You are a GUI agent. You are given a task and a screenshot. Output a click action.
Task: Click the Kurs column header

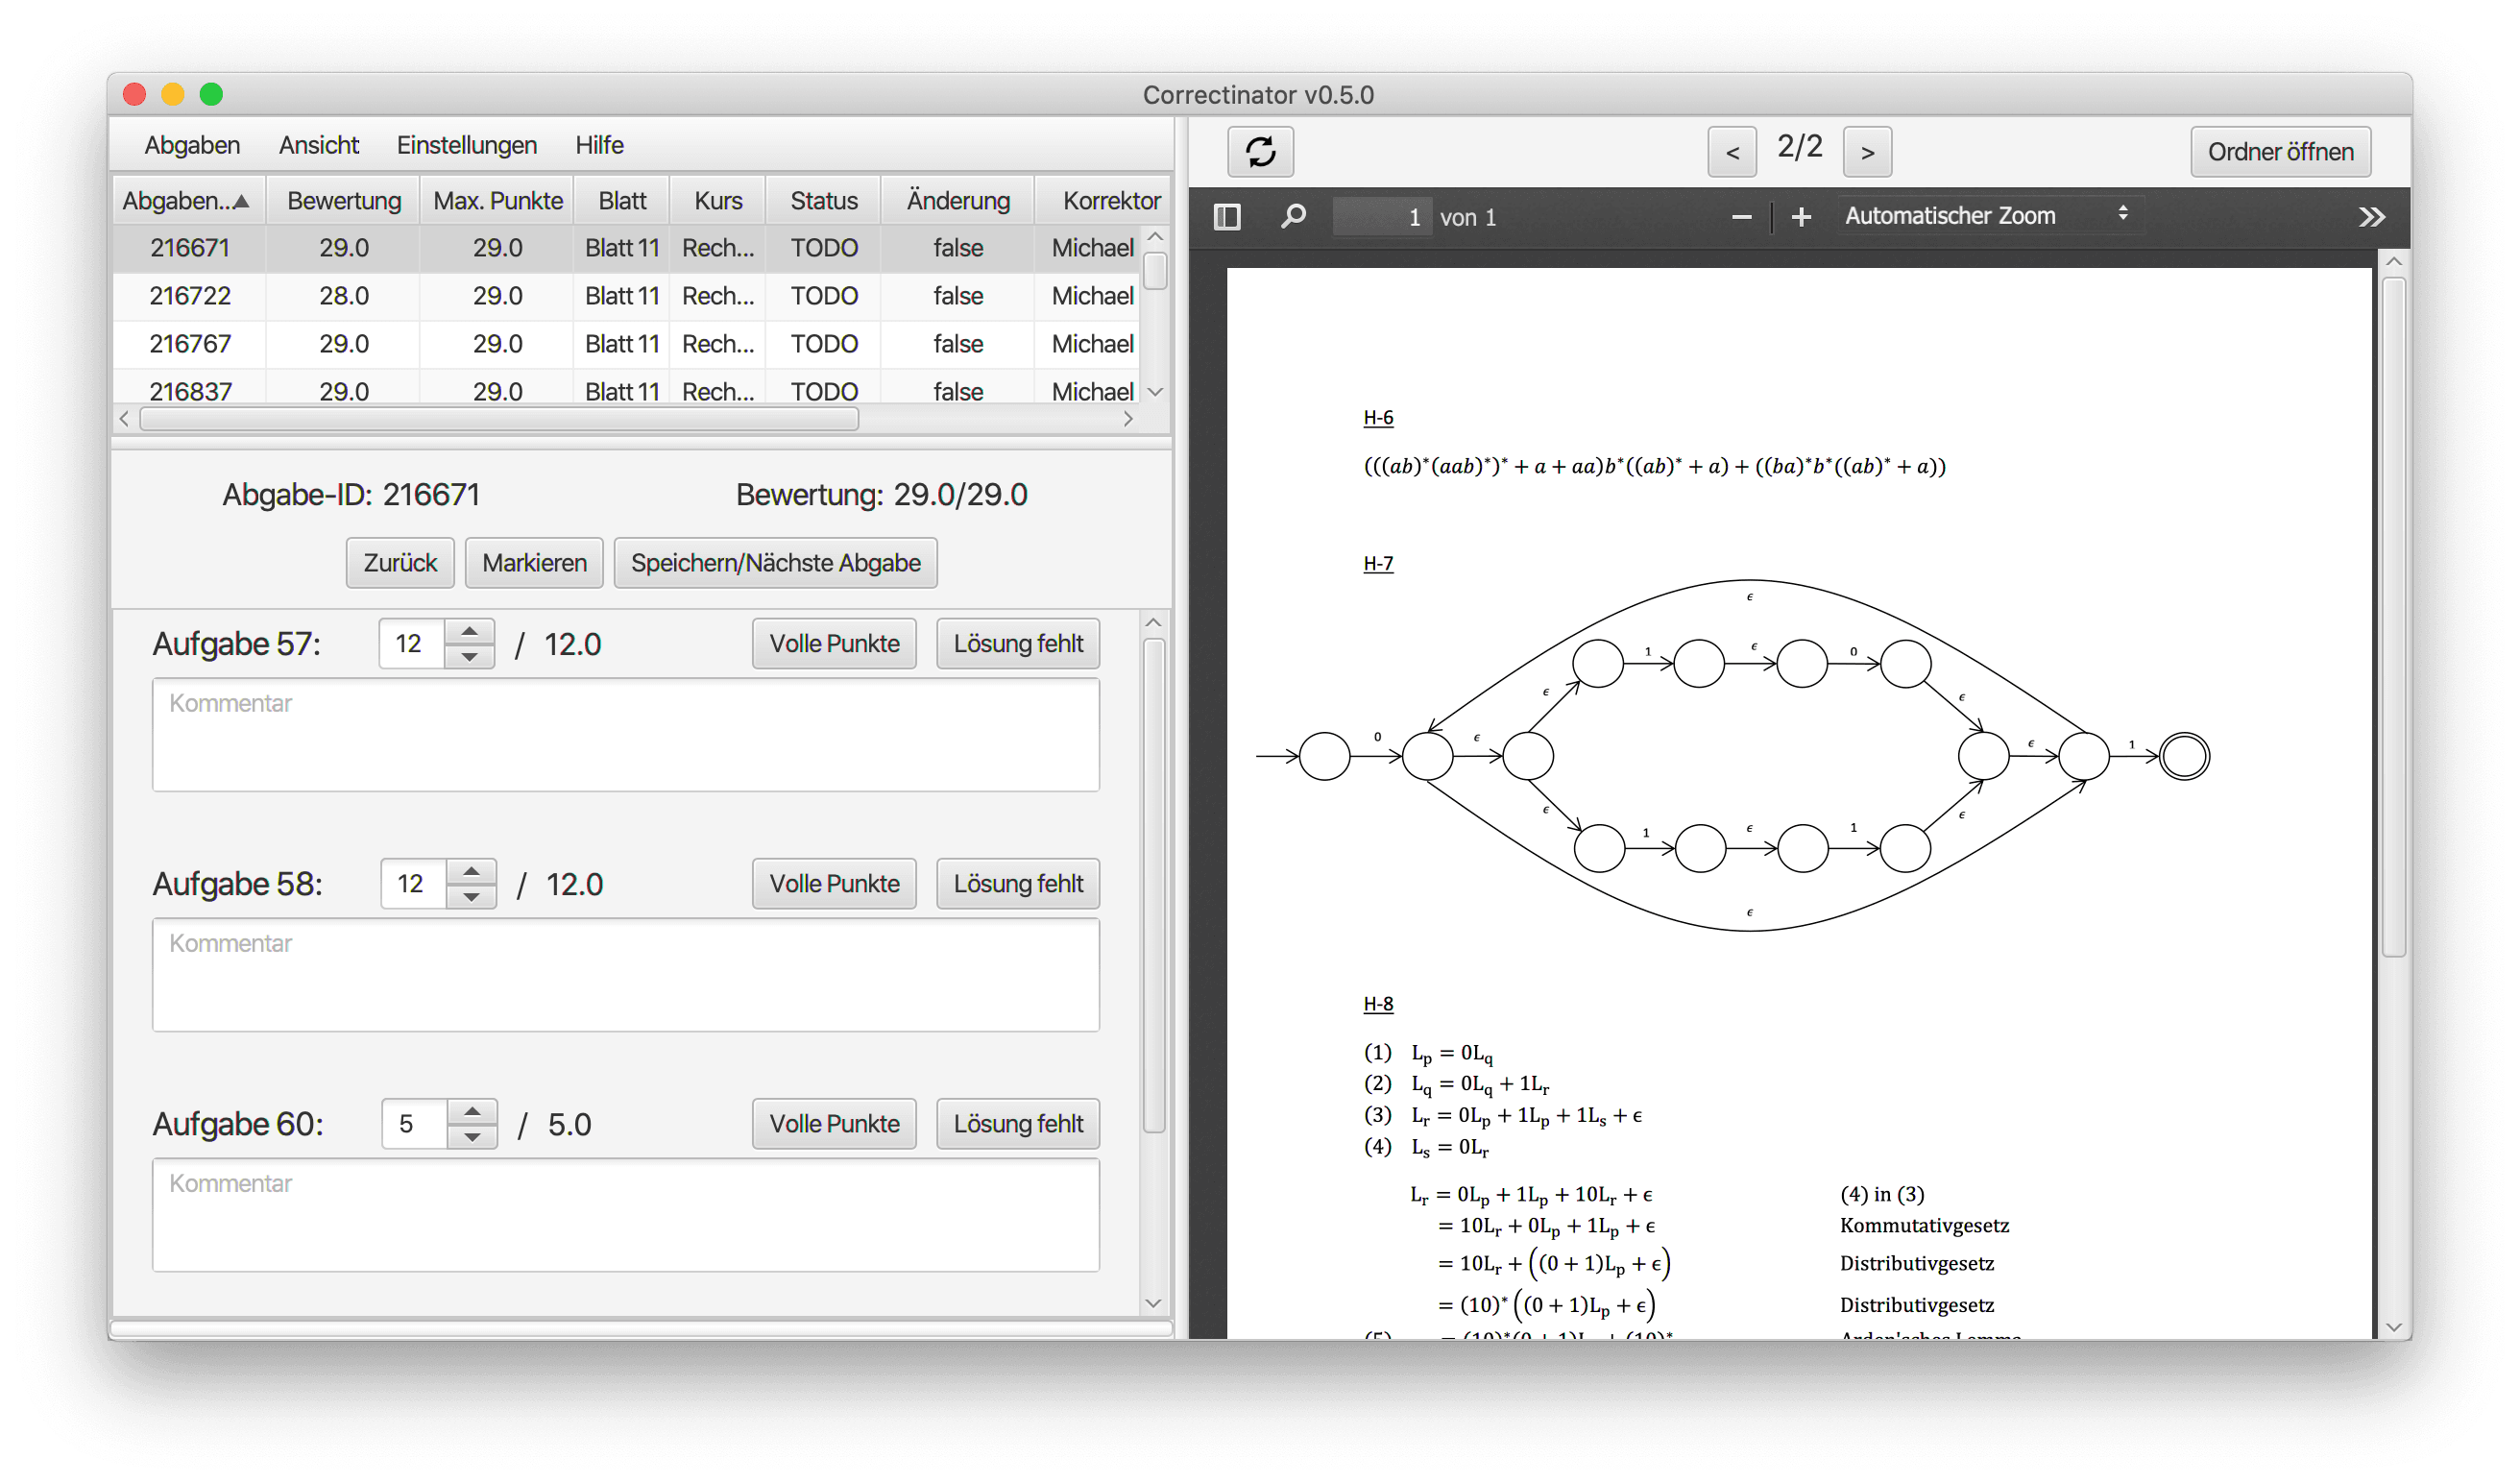click(x=718, y=201)
